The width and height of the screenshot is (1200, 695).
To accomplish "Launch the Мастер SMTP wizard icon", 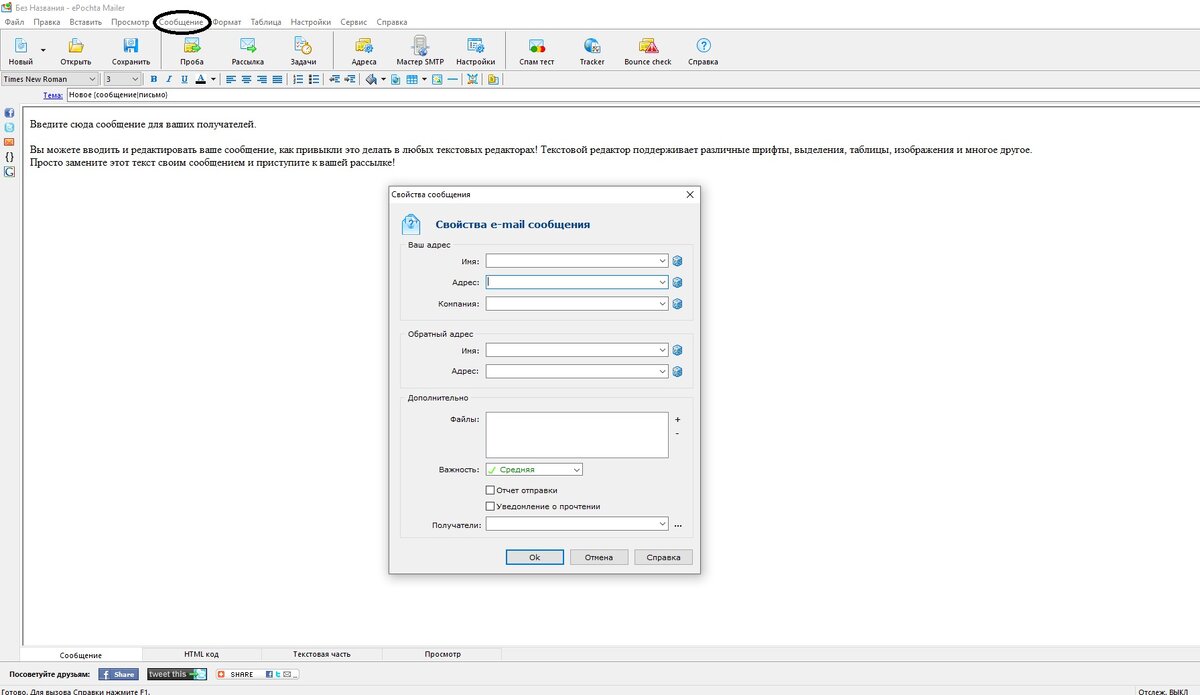I will (x=420, y=46).
